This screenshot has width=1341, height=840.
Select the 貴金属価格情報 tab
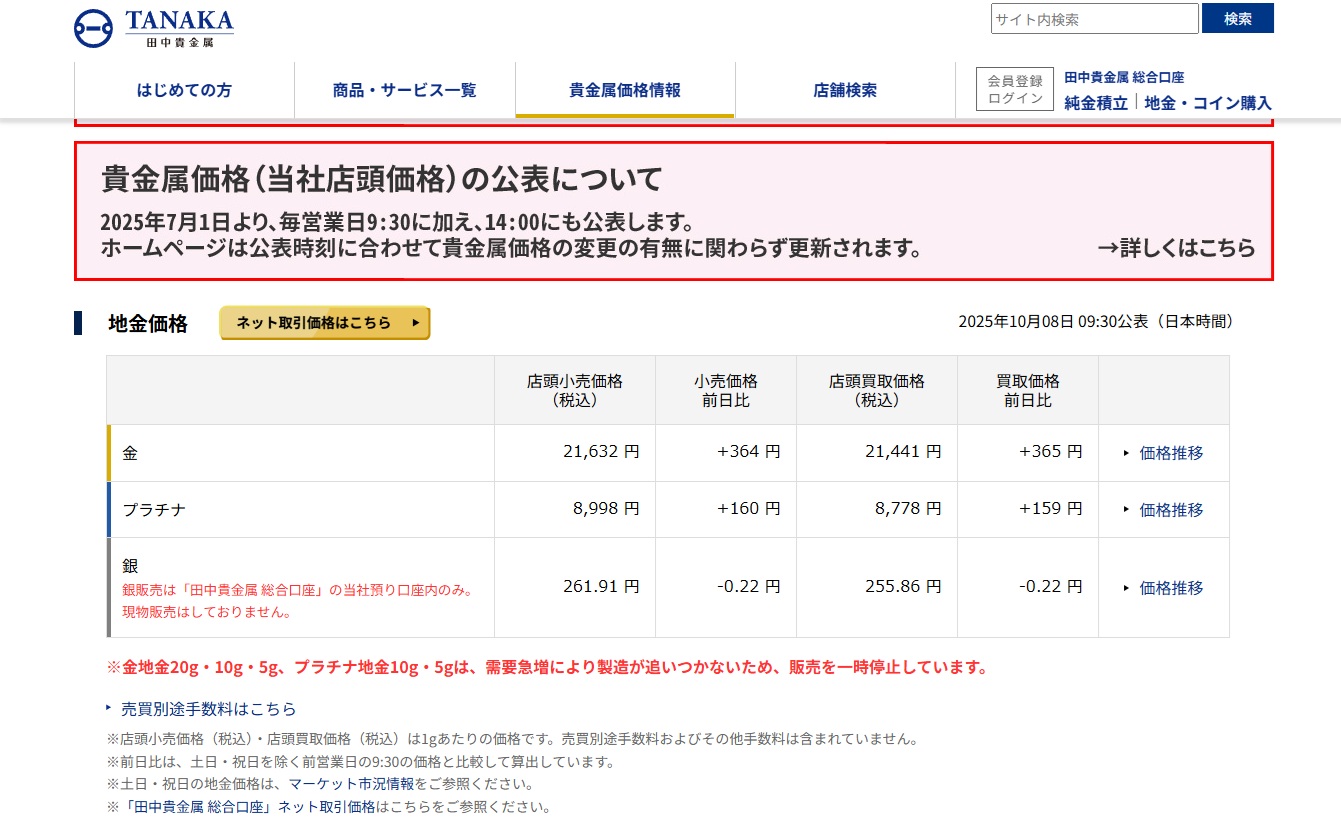pos(625,90)
